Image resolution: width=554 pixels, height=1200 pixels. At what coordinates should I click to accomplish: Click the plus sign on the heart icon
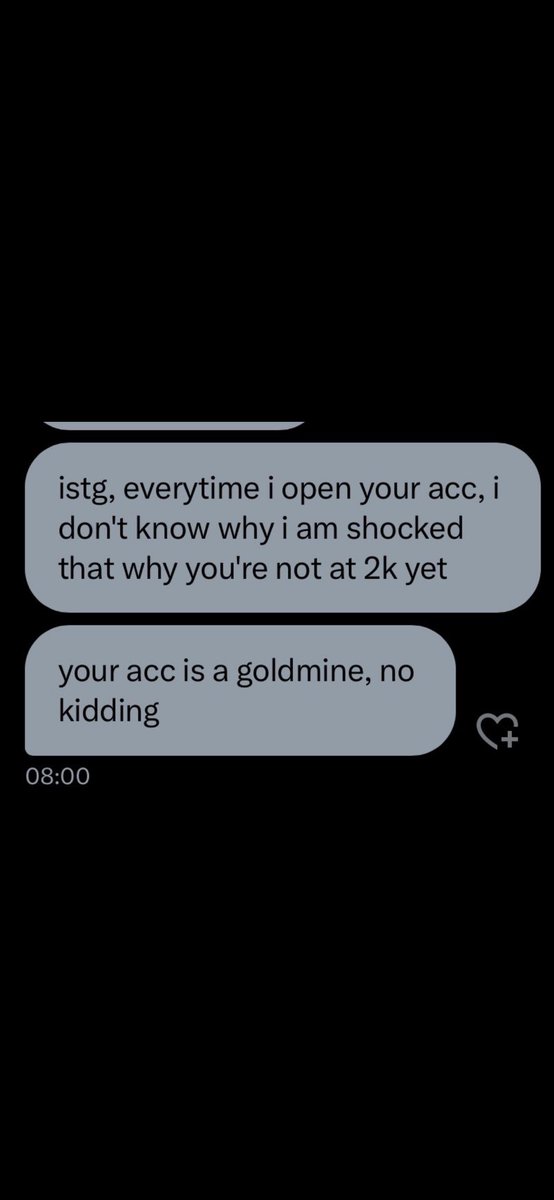pyautogui.click(x=510, y=738)
